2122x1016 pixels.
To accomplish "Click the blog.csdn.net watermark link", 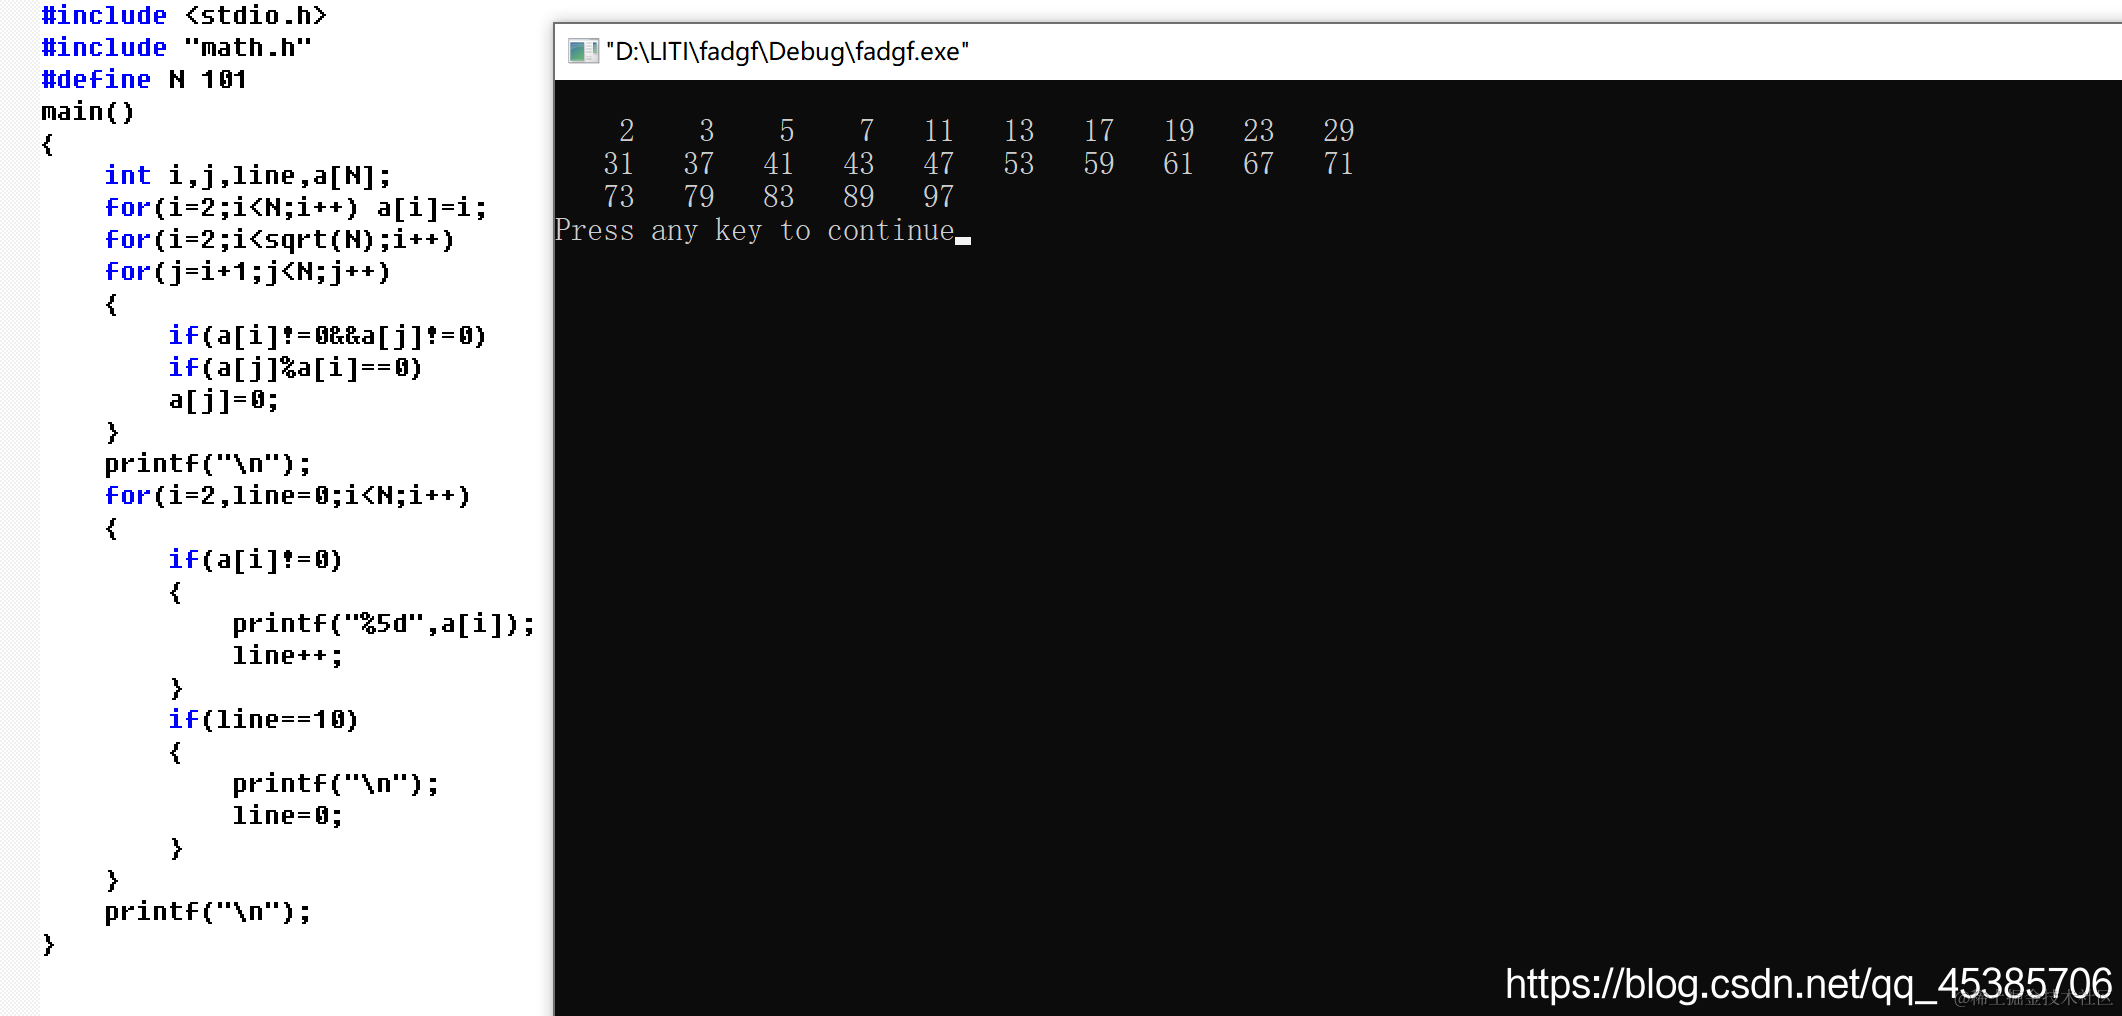I will click(x=1808, y=984).
